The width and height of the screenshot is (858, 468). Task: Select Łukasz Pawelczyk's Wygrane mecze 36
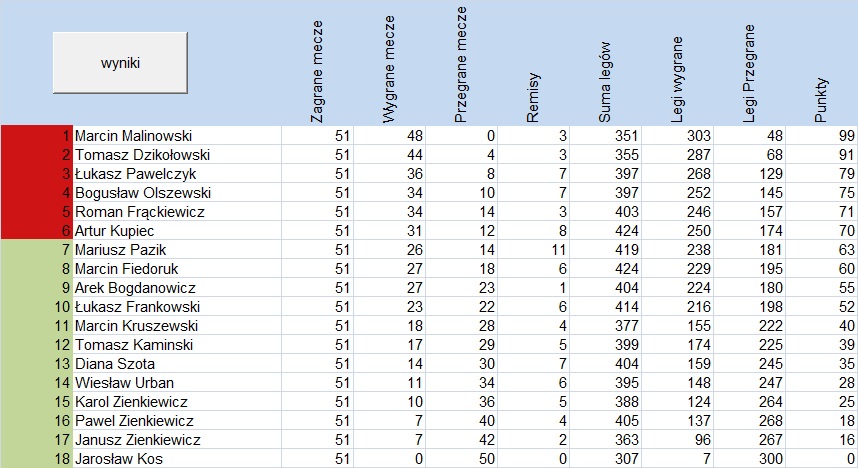pos(390,174)
